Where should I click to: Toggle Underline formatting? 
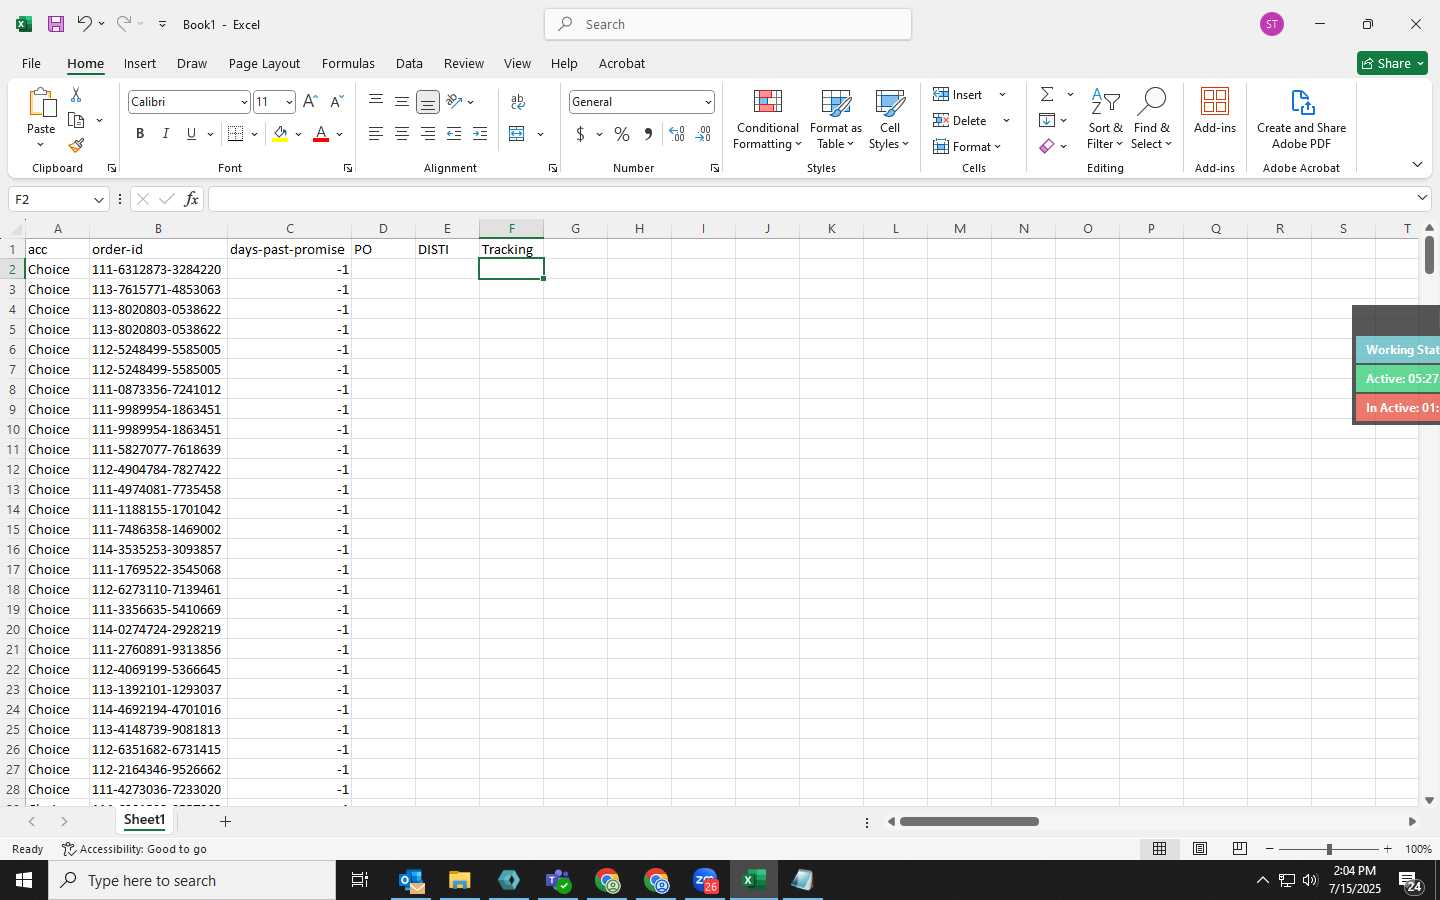tap(191, 134)
